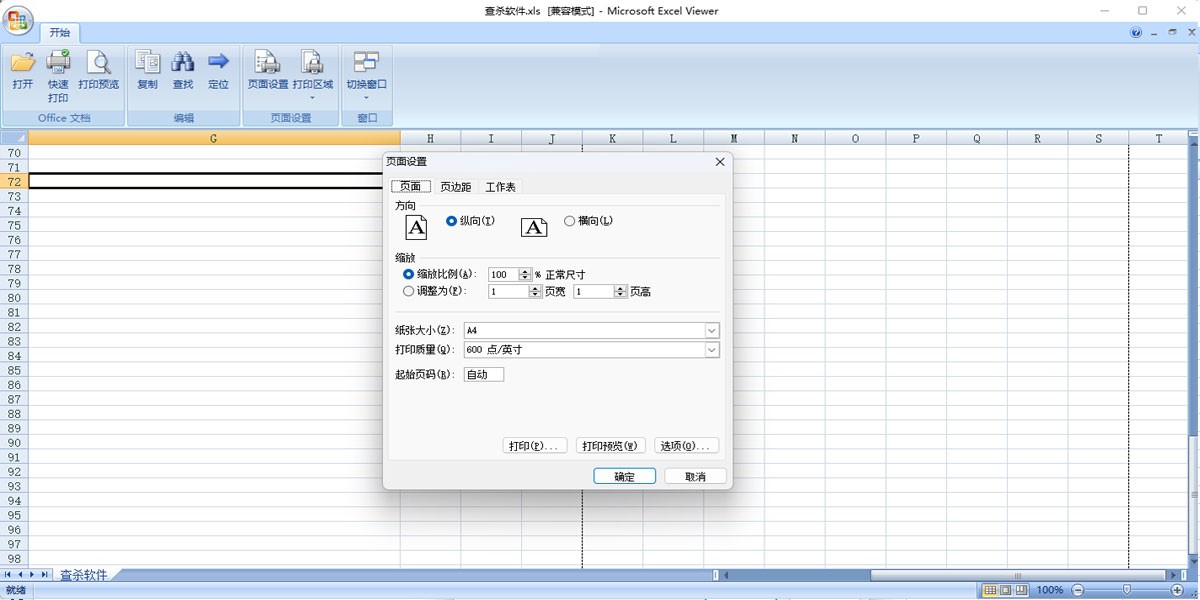Click the Office button logo

point(19,20)
